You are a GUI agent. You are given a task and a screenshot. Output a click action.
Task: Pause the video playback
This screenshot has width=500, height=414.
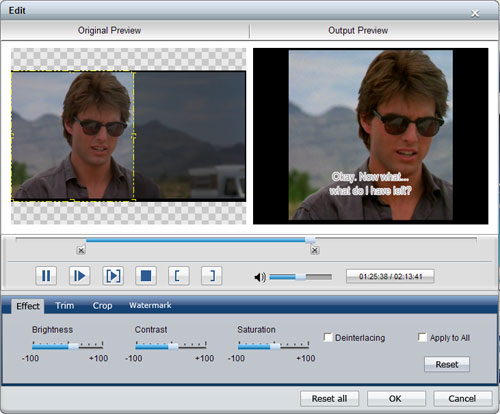46,276
